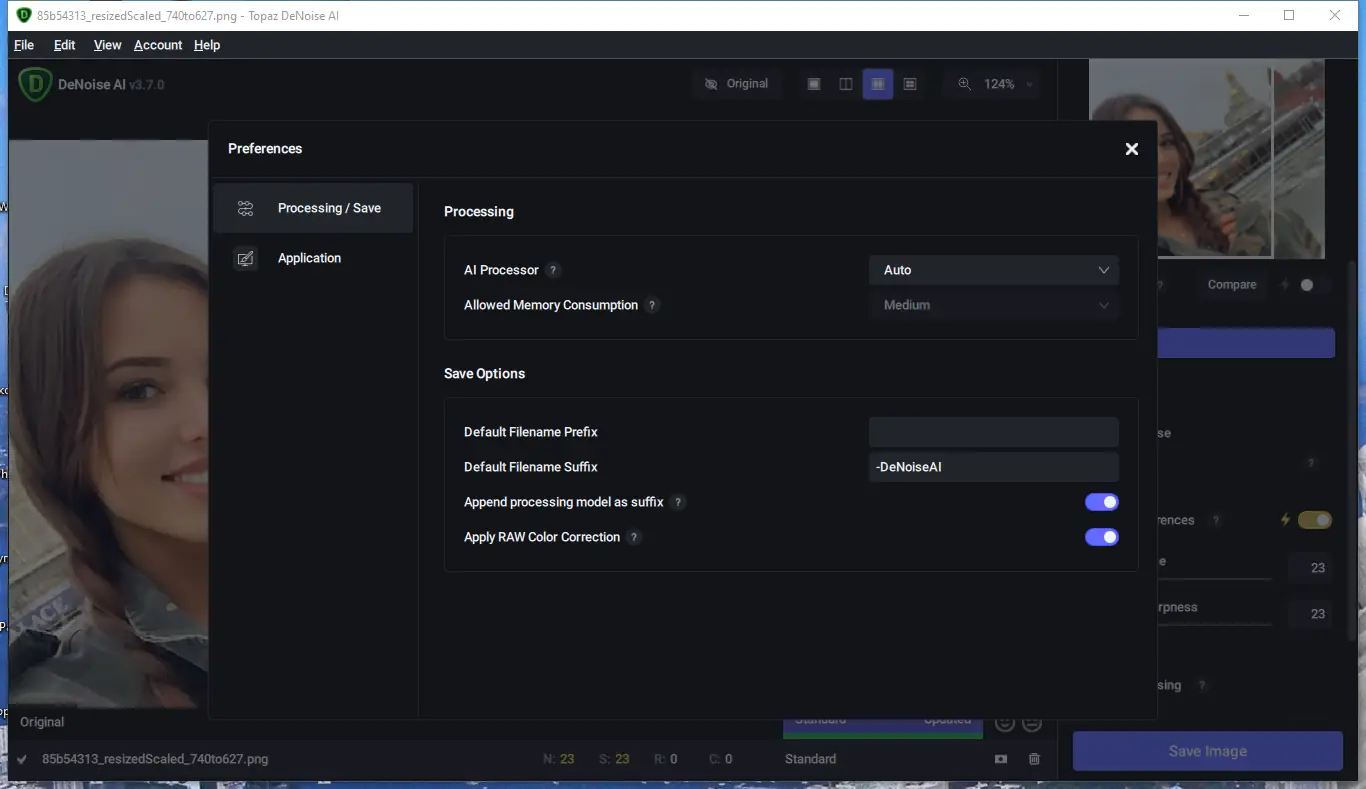Click the Save Image button
The width and height of the screenshot is (1366, 789).
(x=1208, y=751)
